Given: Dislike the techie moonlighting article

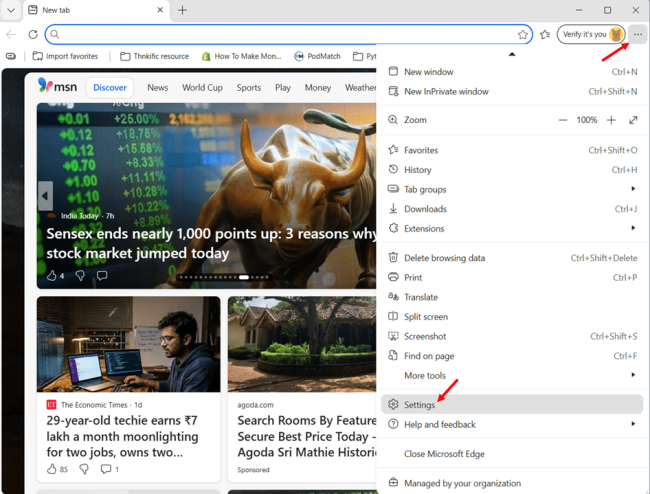Looking at the screenshot, I should (x=84, y=469).
